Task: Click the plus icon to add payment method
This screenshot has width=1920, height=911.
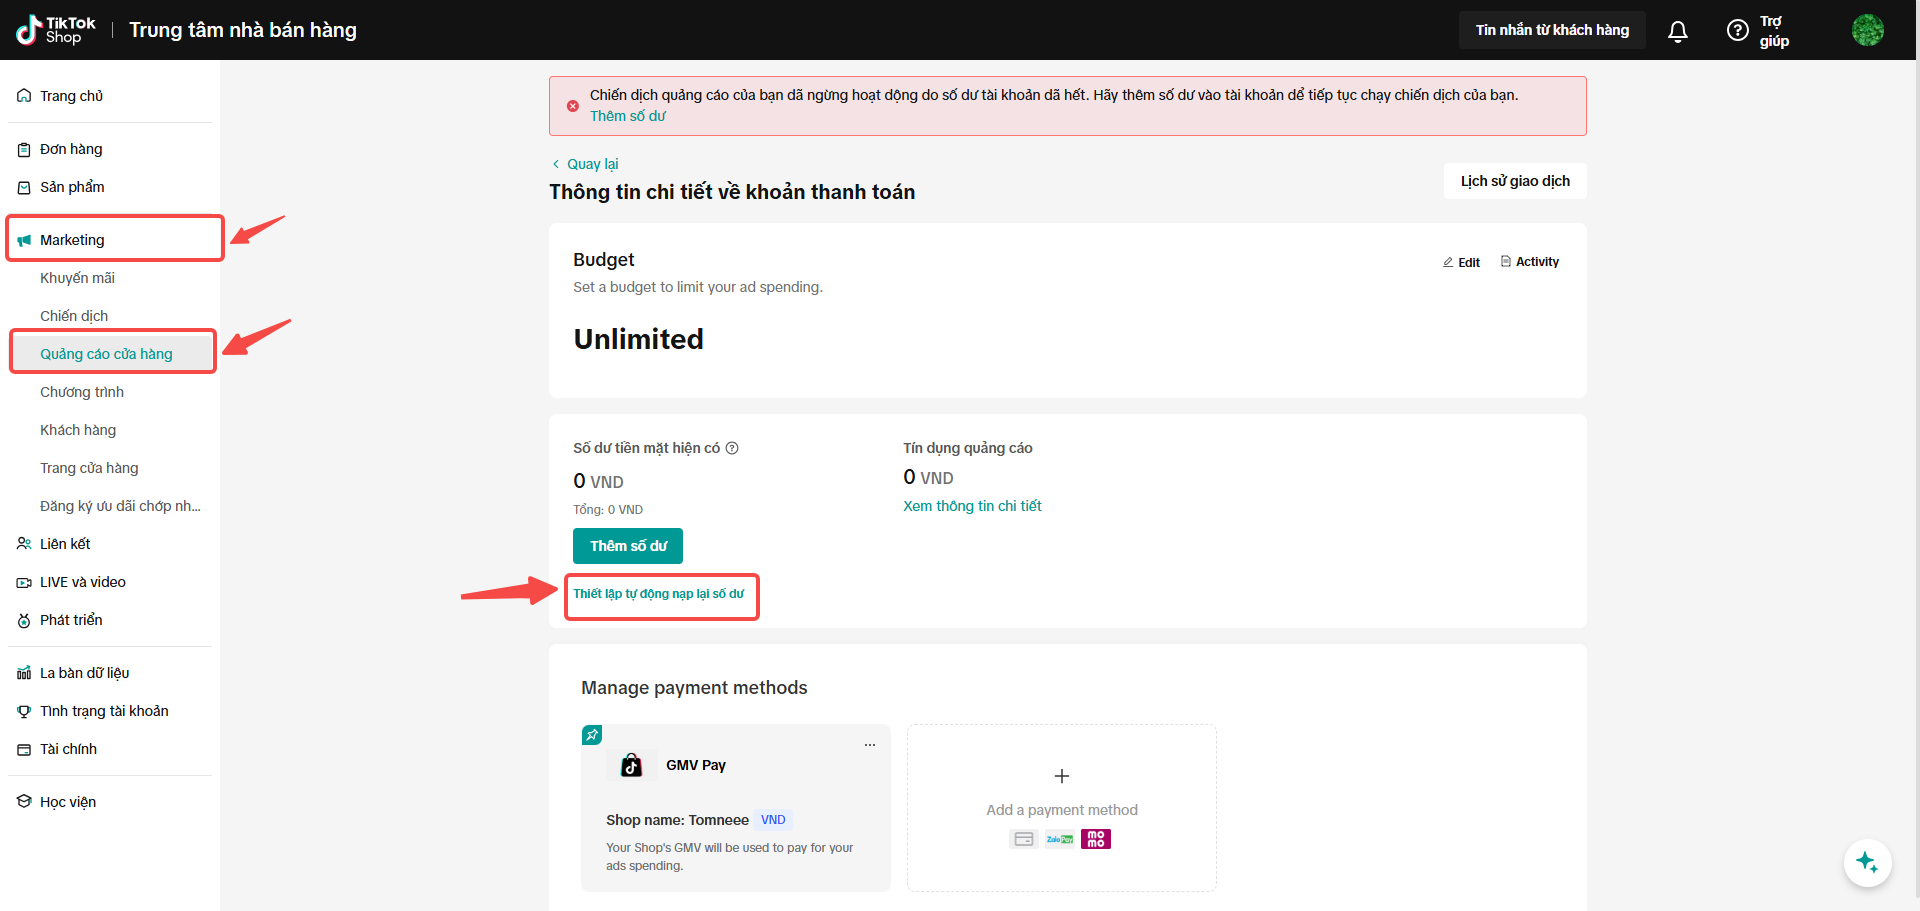Action: [1062, 776]
